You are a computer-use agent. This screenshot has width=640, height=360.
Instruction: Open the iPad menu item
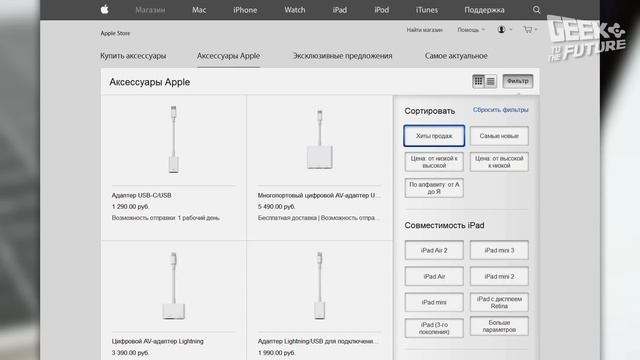[340, 10]
